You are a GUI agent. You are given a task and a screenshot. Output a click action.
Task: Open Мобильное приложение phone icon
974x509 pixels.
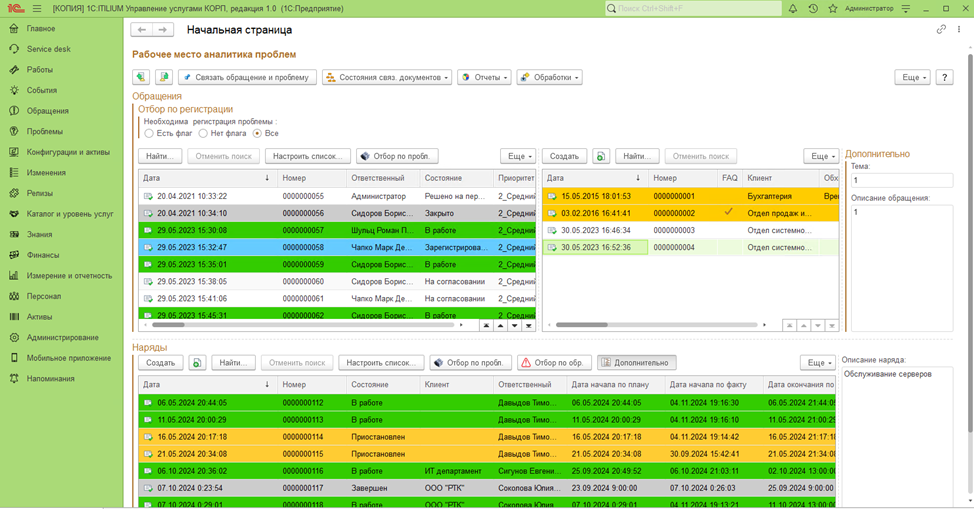[x=14, y=358]
